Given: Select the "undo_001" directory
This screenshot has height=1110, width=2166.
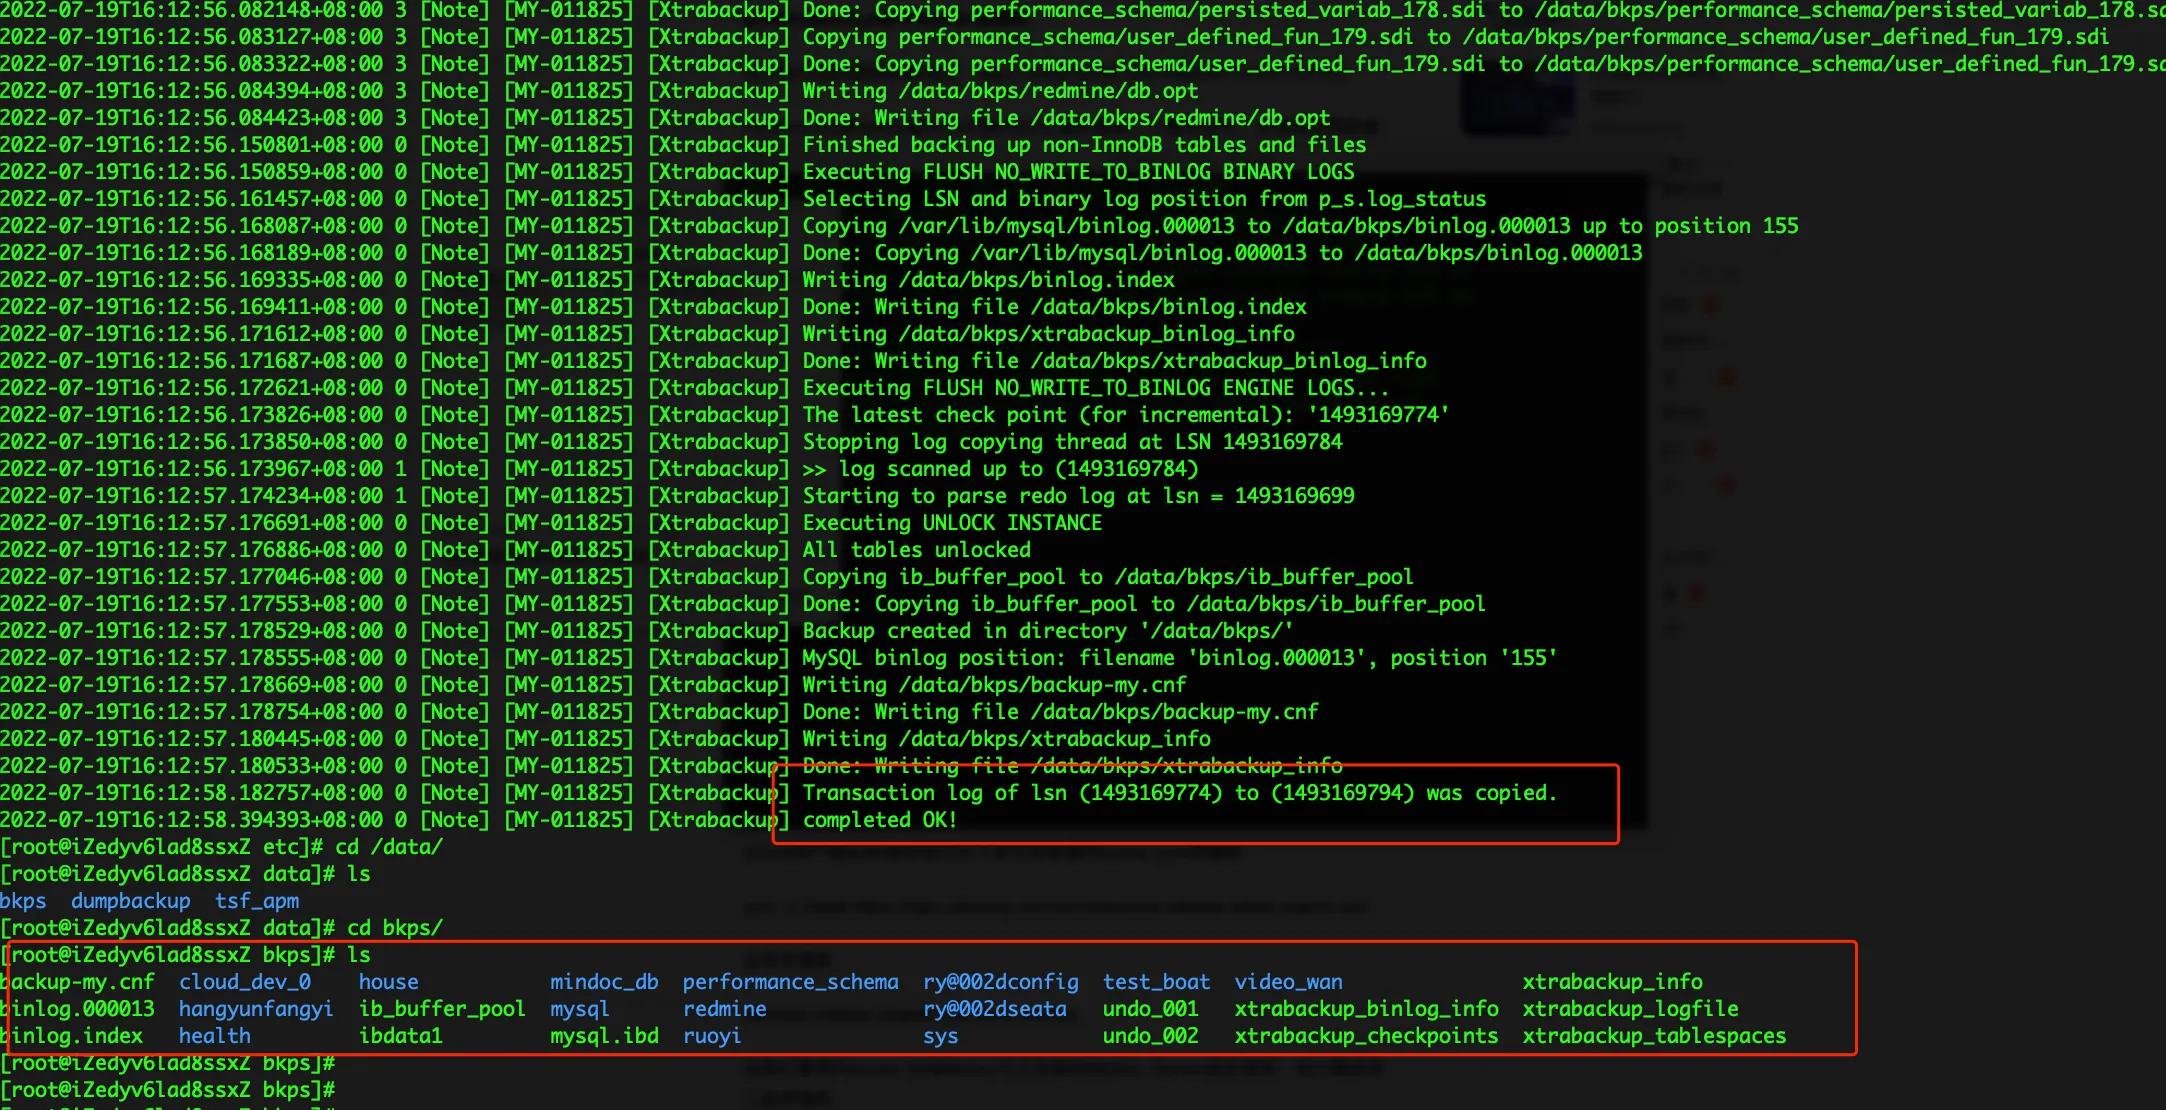Looking at the screenshot, I should (1151, 1008).
